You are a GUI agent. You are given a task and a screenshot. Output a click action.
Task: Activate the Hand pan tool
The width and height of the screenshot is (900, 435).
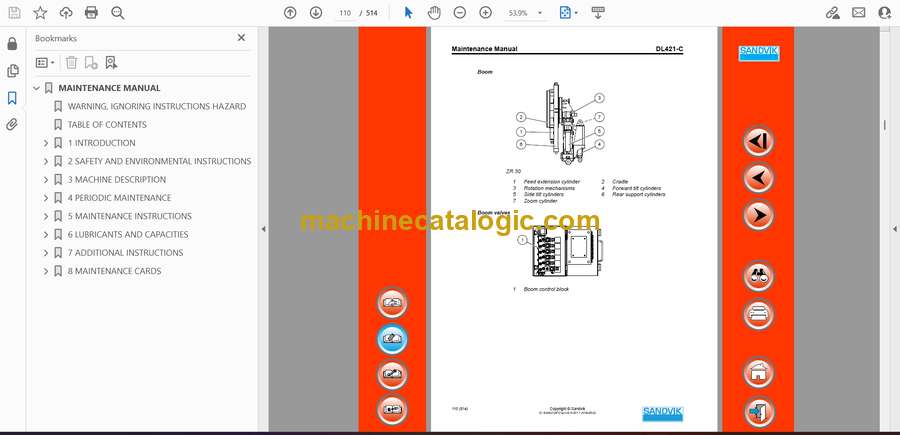click(x=435, y=13)
